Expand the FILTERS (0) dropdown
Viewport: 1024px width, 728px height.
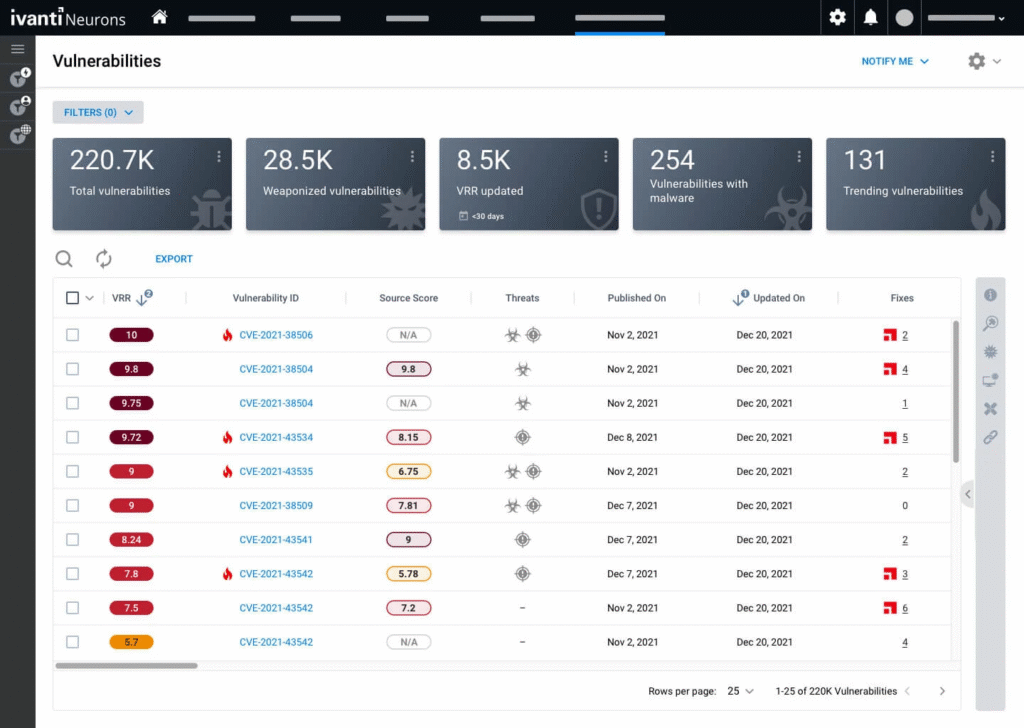(98, 112)
